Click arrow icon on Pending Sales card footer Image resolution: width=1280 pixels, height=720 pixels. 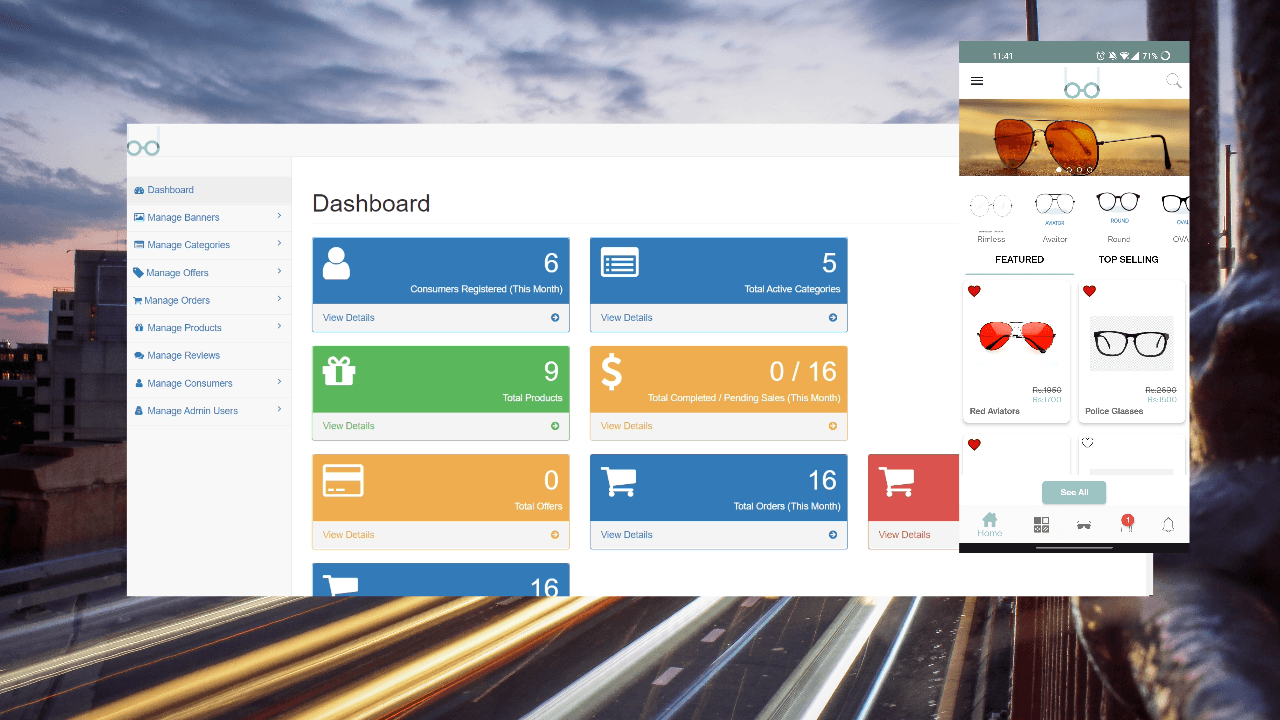[x=833, y=426]
